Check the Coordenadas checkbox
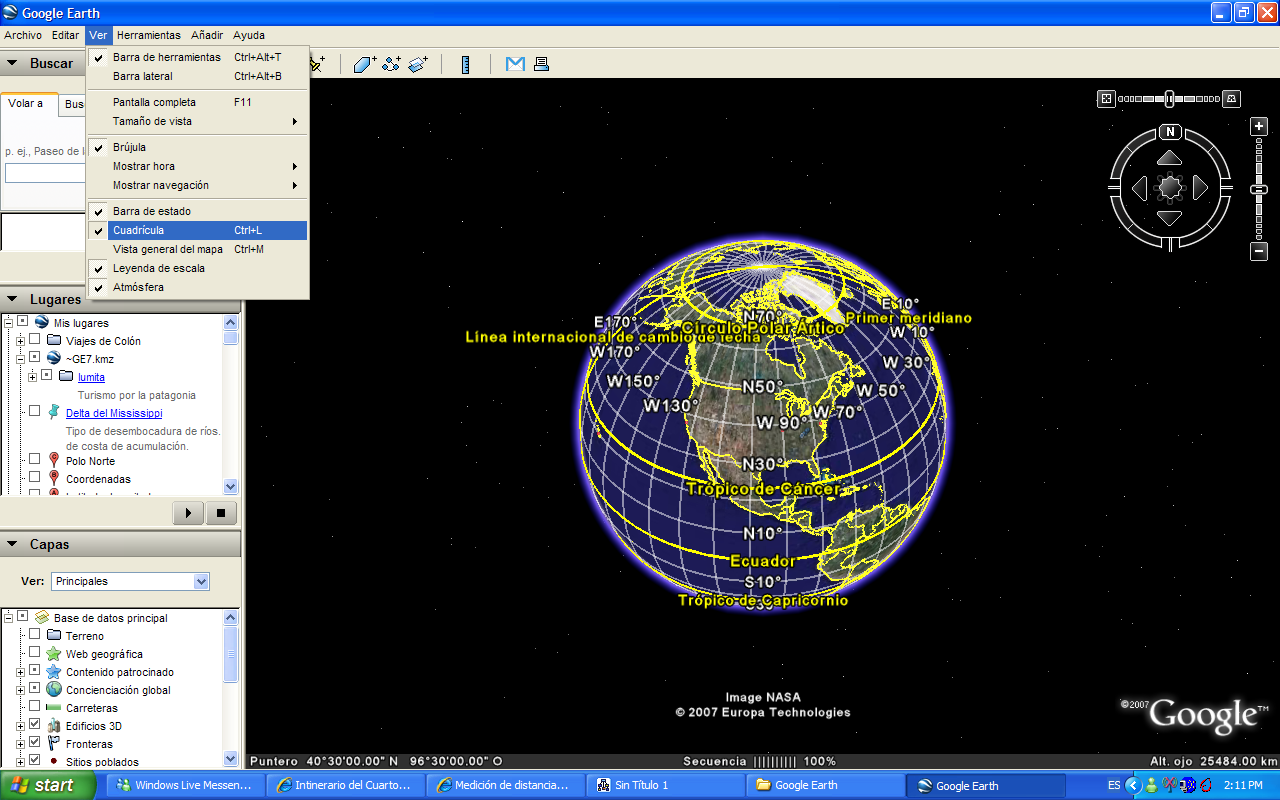1280x800 pixels. [35, 477]
